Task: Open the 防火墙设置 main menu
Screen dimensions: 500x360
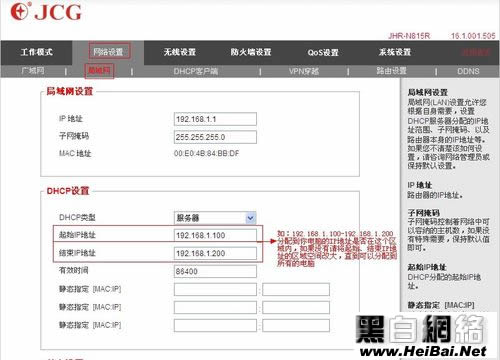Action: [x=251, y=52]
